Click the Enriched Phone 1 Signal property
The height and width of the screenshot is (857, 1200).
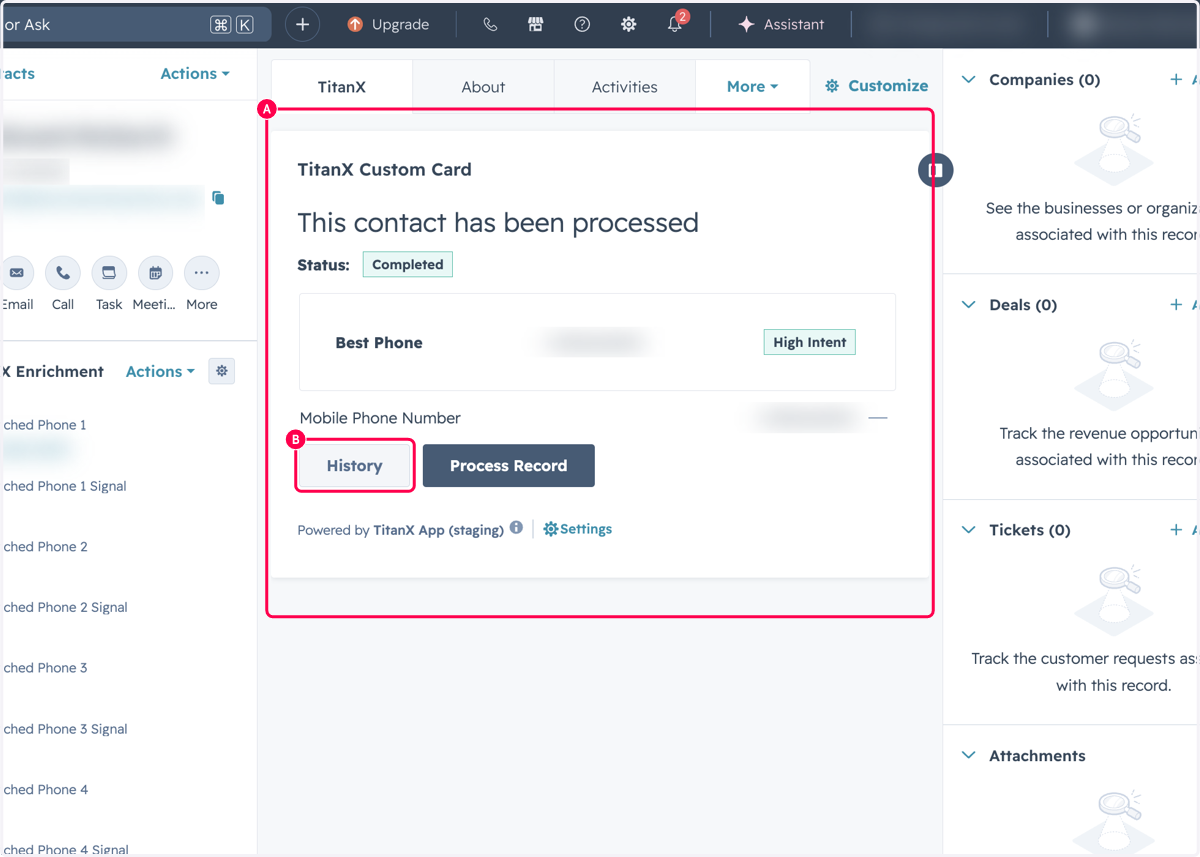pyautogui.click(x=64, y=486)
